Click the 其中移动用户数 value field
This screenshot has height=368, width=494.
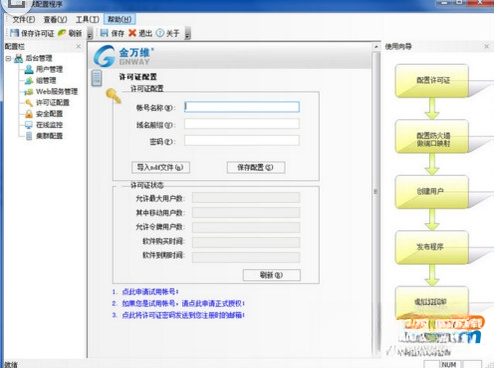click(x=246, y=212)
